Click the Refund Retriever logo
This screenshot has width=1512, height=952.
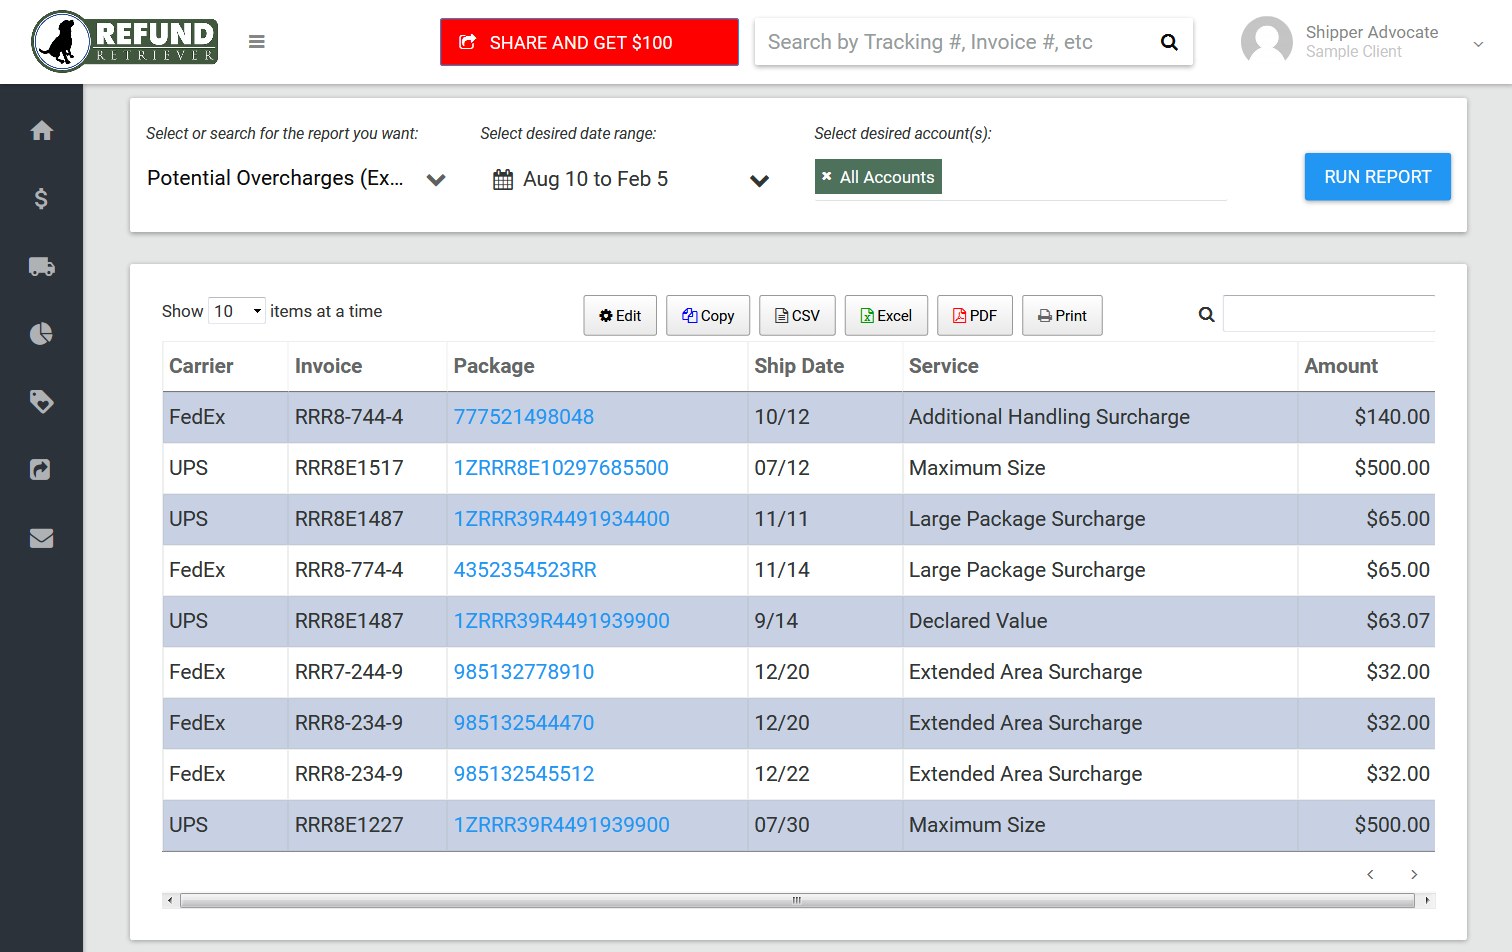coord(125,42)
